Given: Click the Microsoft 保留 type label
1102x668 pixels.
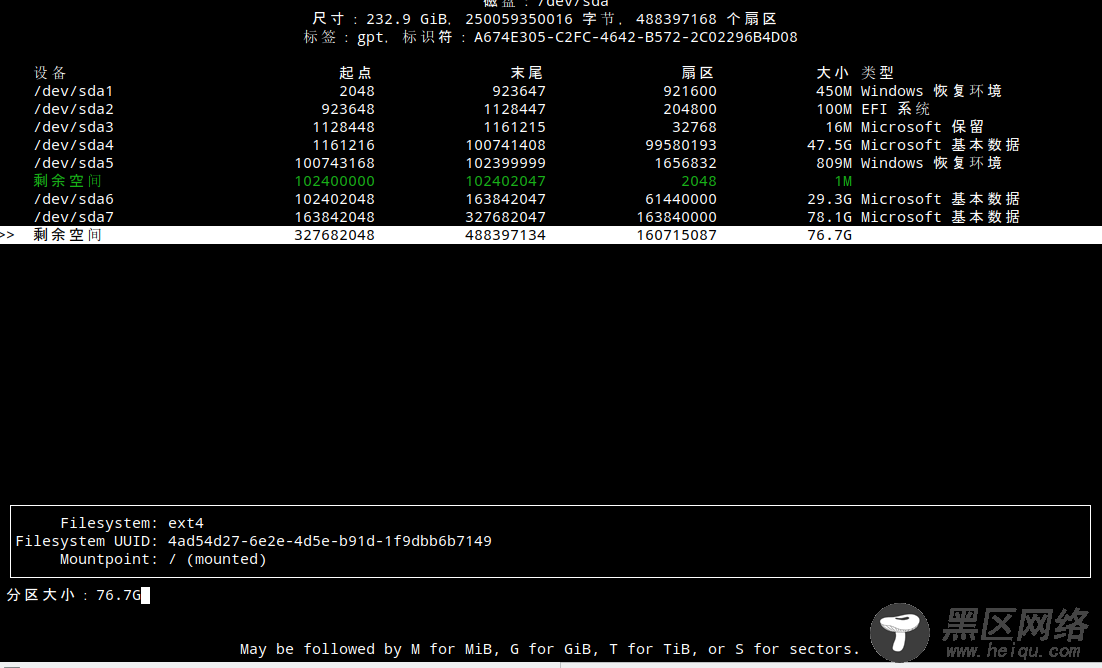Looking at the screenshot, I should pyautogui.click(x=923, y=127).
